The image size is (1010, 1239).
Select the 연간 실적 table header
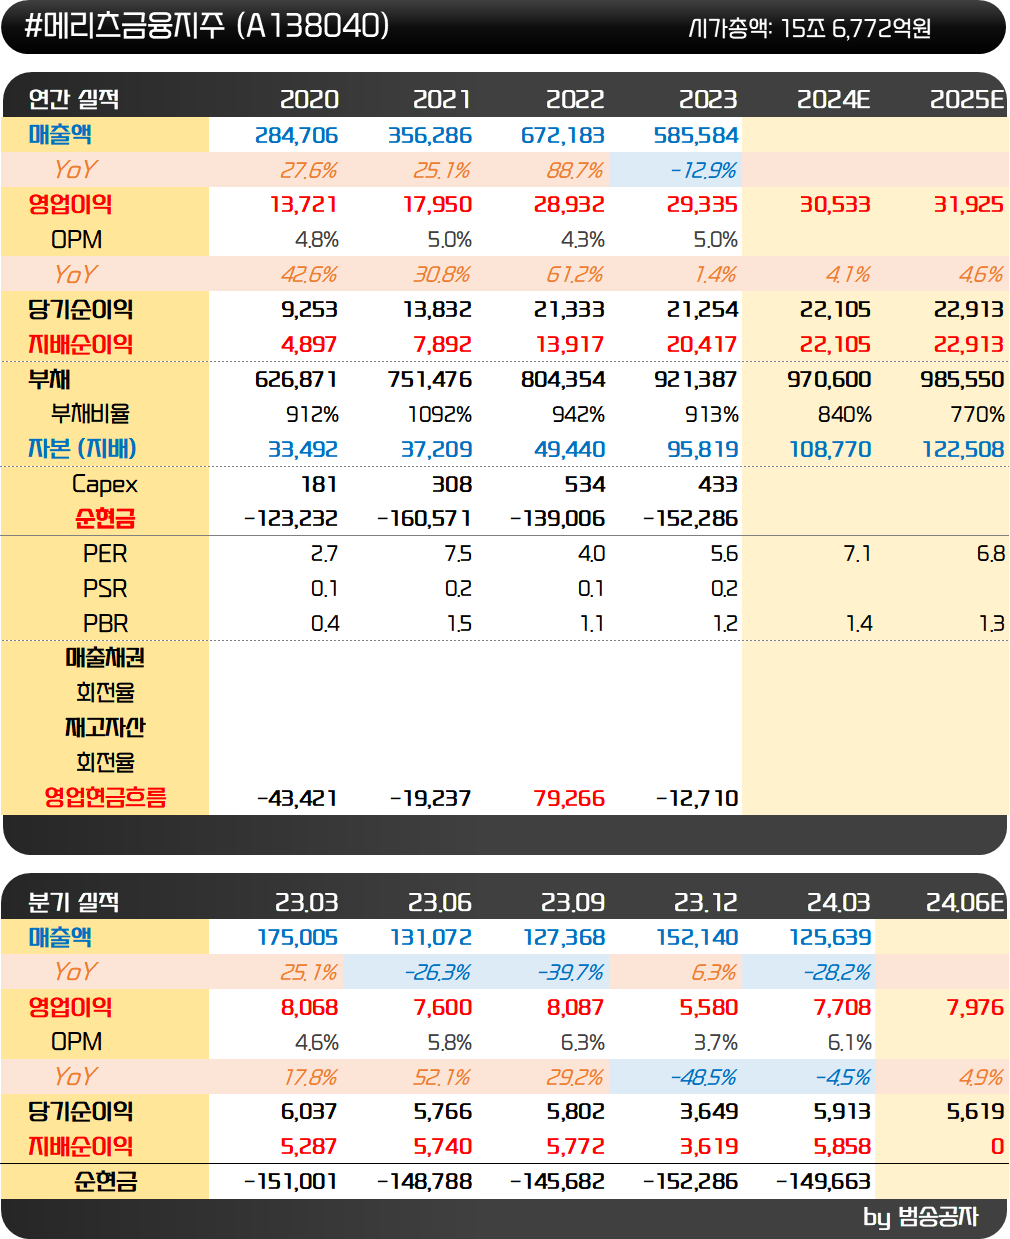(74, 99)
